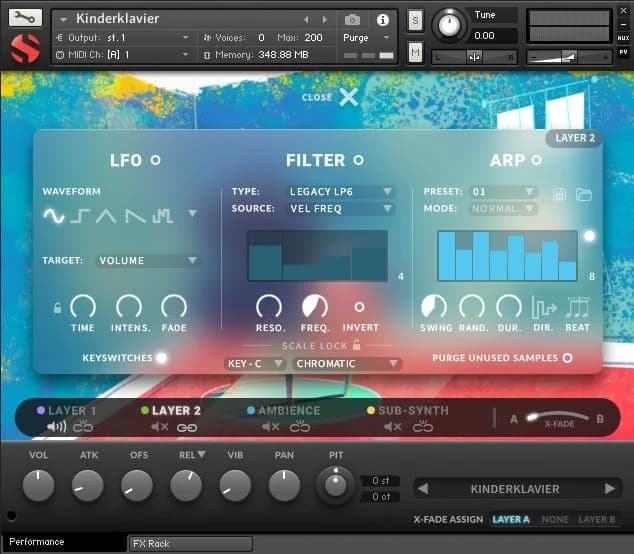The width and height of the screenshot is (634, 554).
Task: Click the ARP preset save disk icon
Action: 560,193
